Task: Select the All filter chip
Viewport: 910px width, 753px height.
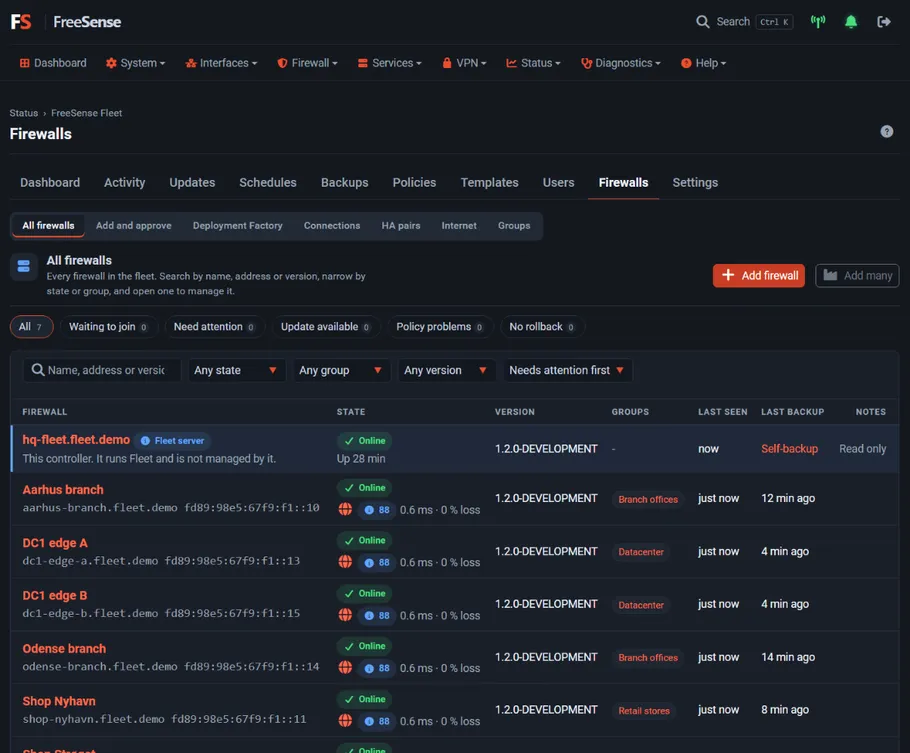Action: tap(31, 326)
